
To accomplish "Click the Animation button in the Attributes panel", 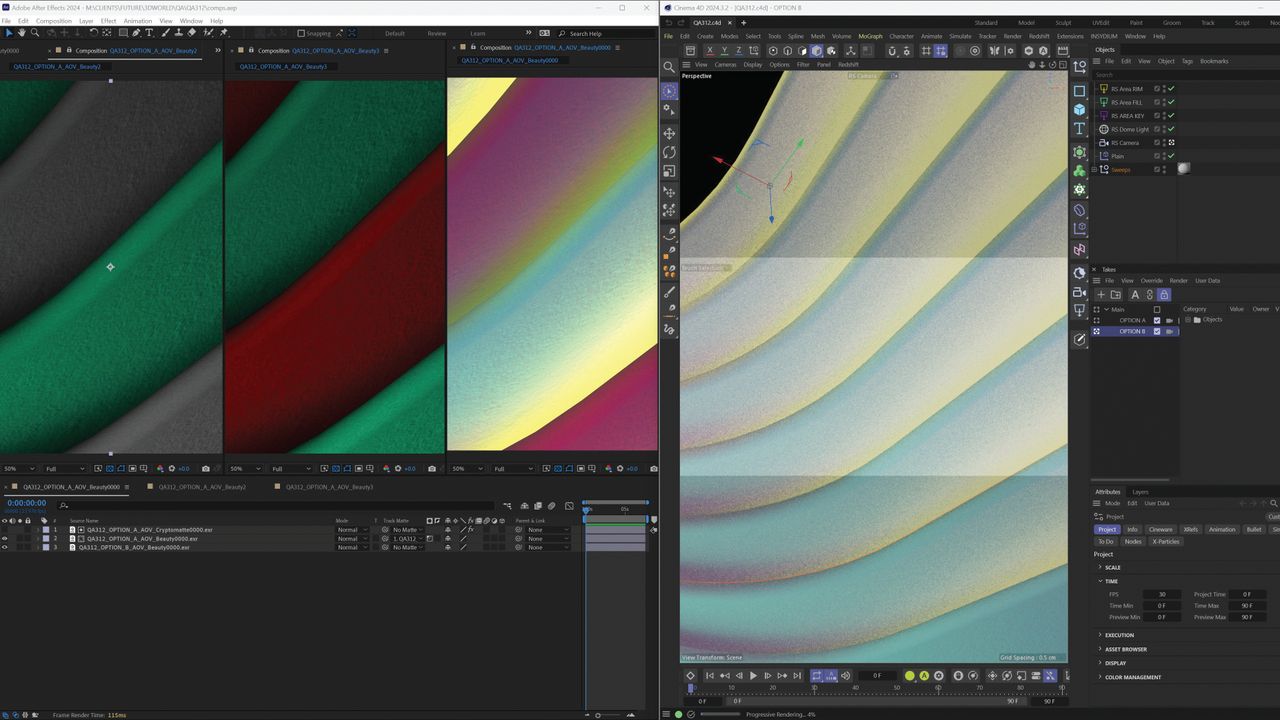I will (x=1222, y=529).
